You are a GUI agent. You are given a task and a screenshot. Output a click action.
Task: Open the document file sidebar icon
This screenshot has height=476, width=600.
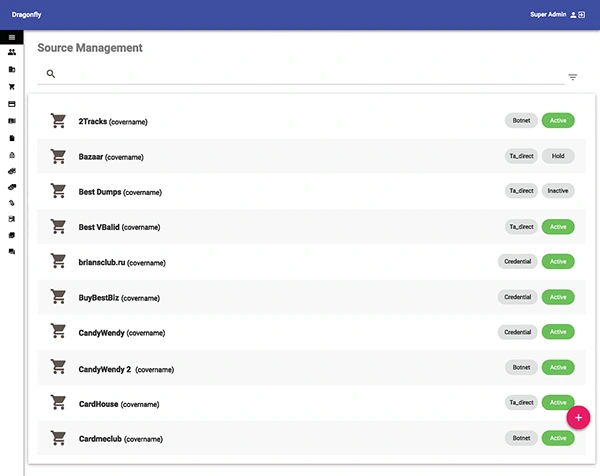click(12, 138)
